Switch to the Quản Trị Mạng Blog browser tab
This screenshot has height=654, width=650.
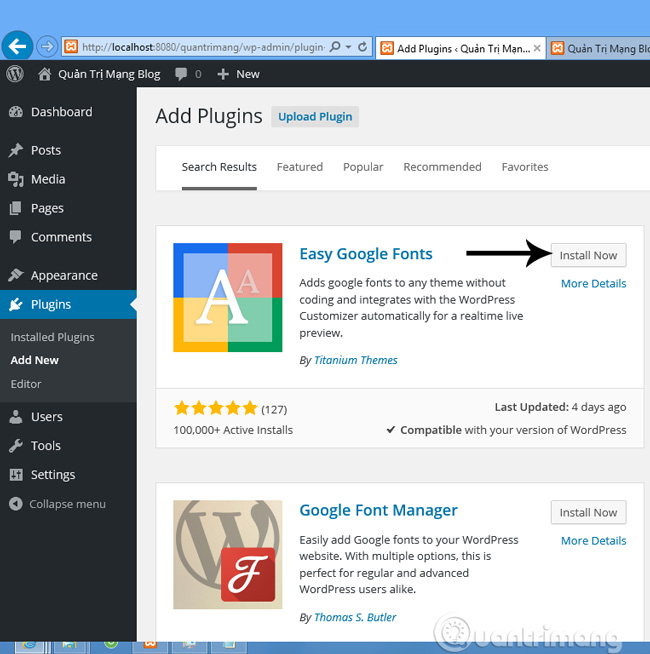tap(599, 48)
